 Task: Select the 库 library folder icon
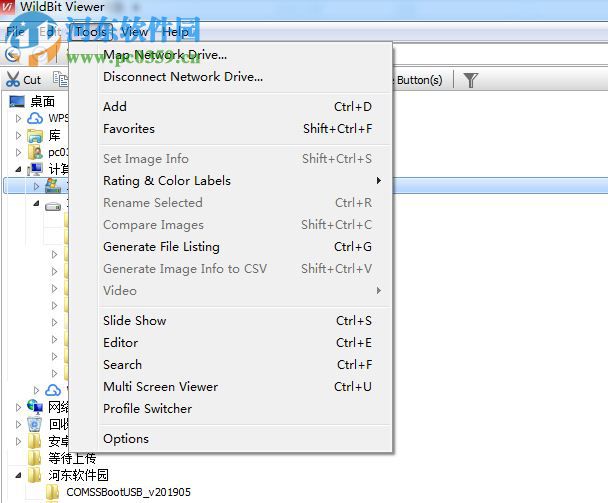pyautogui.click(x=35, y=135)
